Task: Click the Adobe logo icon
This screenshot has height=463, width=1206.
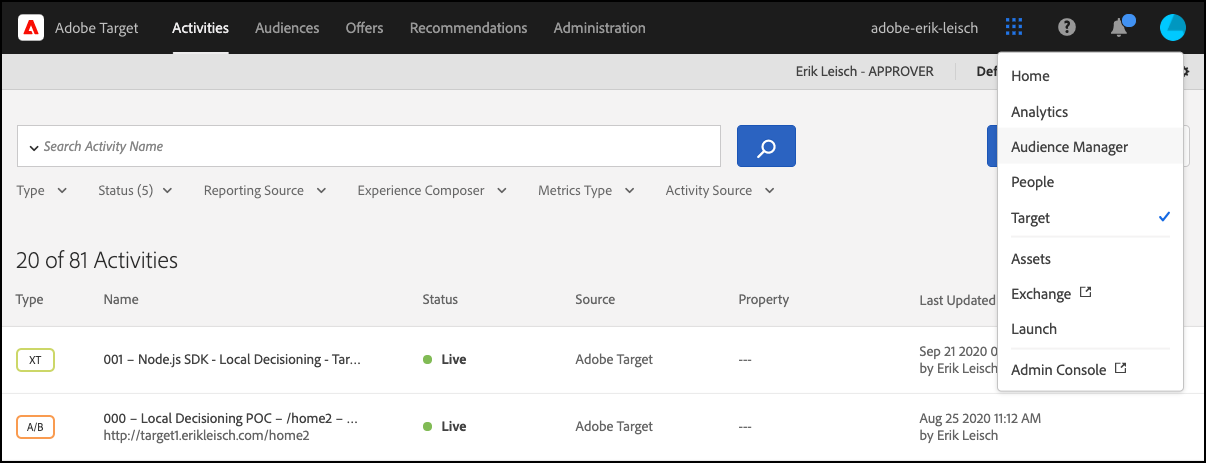Action: point(31,28)
